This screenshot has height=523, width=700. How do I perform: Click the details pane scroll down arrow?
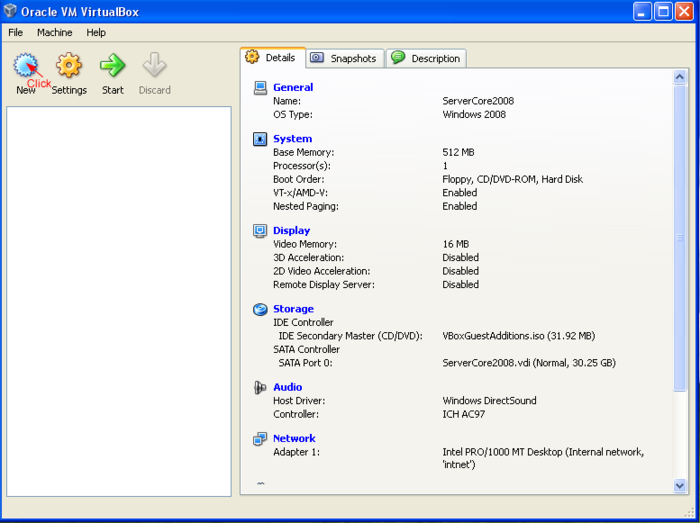(681, 486)
